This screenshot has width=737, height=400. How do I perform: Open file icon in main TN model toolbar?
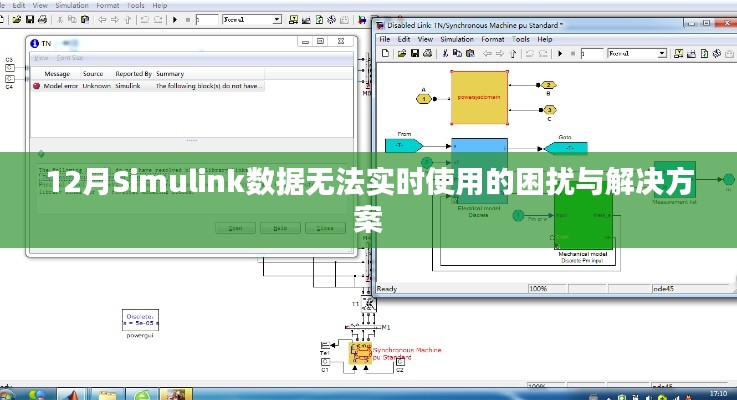17,19
